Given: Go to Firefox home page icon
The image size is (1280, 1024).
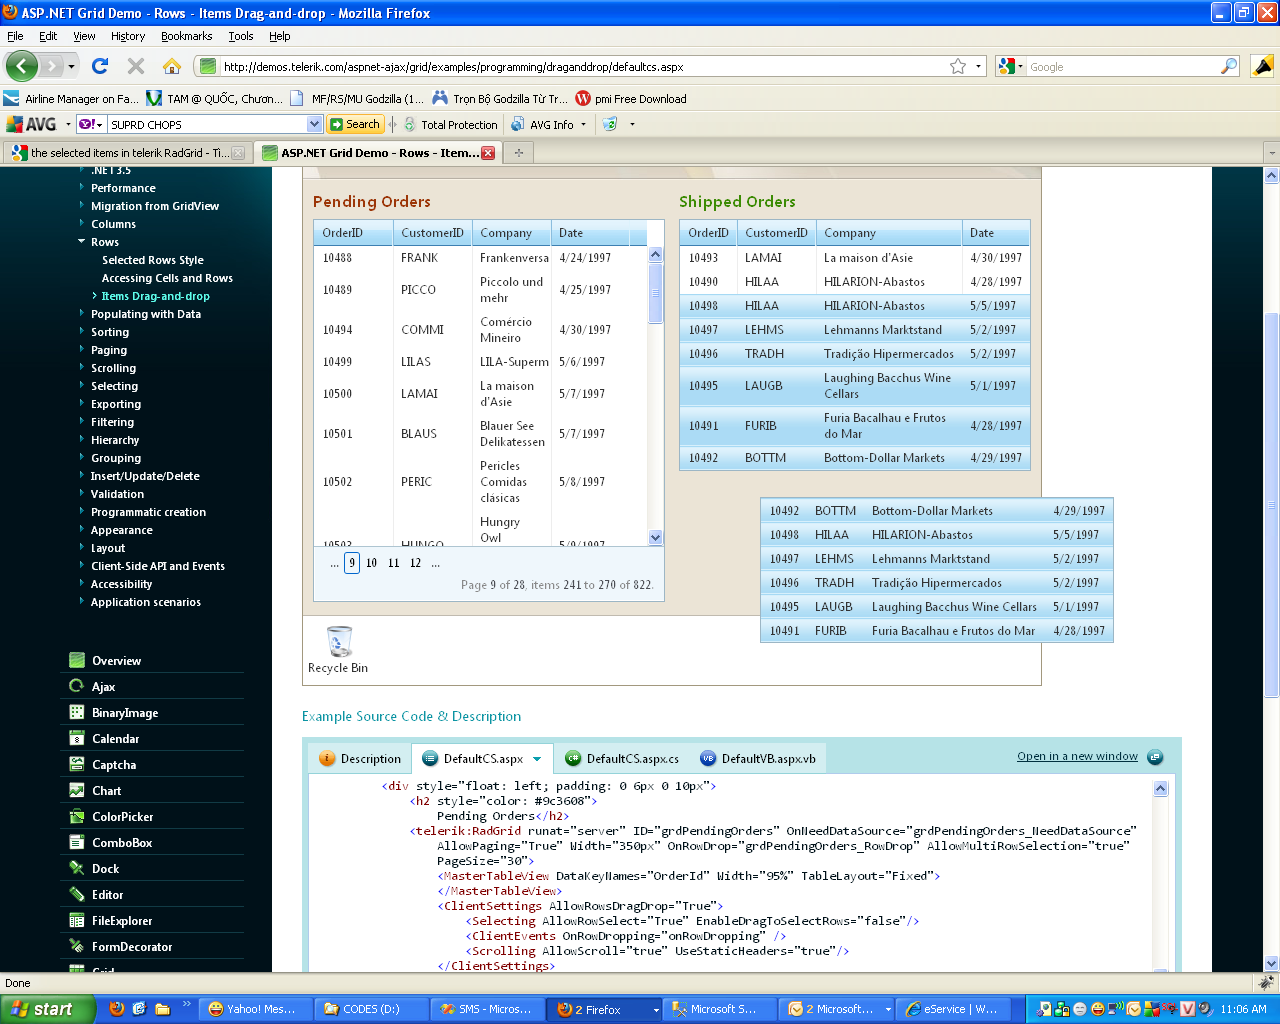Looking at the screenshot, I should tap(172, 66).
